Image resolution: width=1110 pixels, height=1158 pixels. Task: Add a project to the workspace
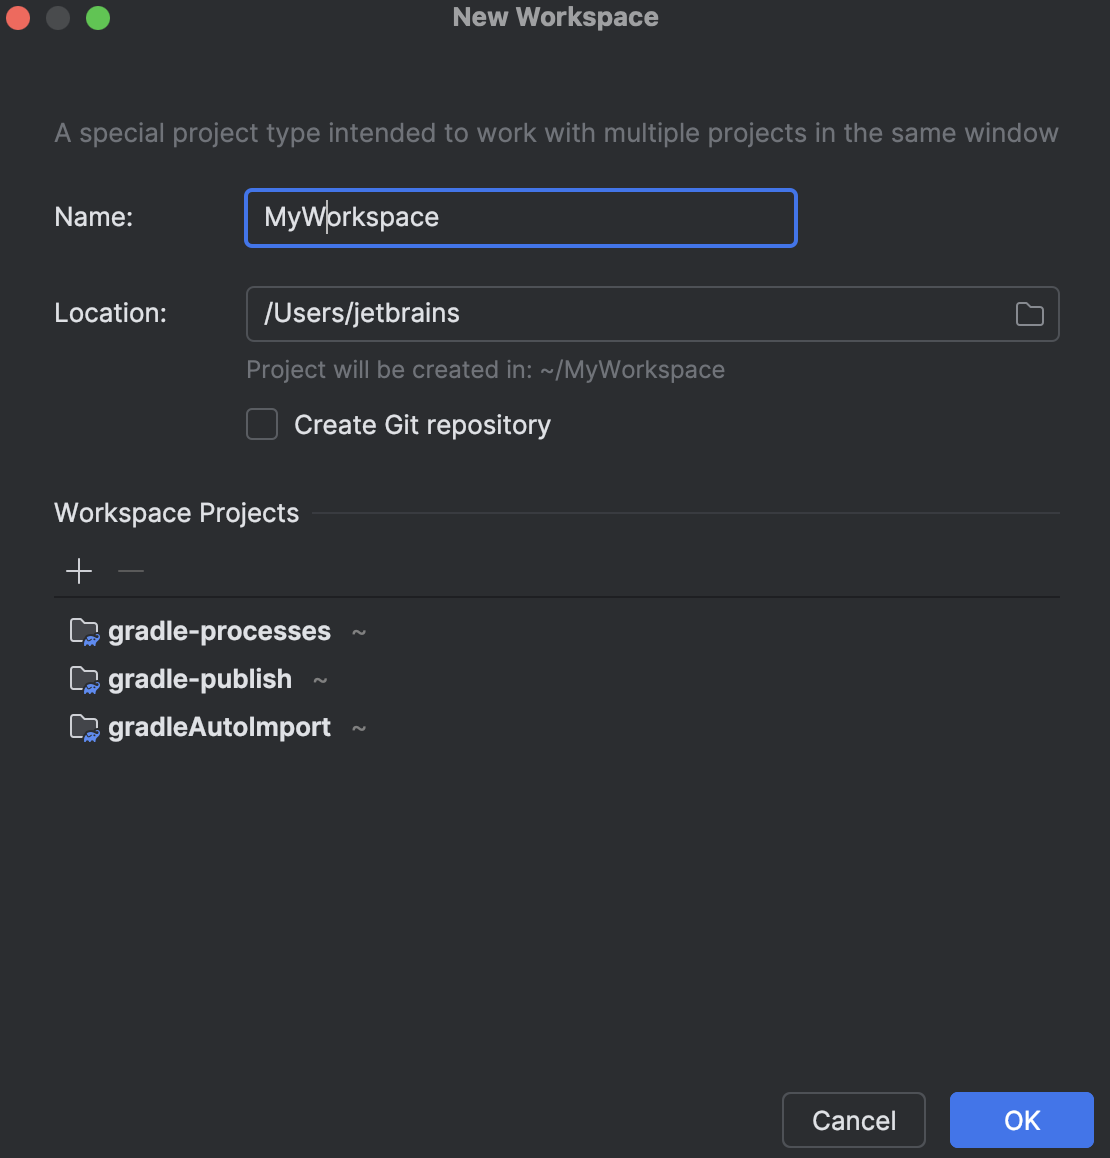[78, 570]
